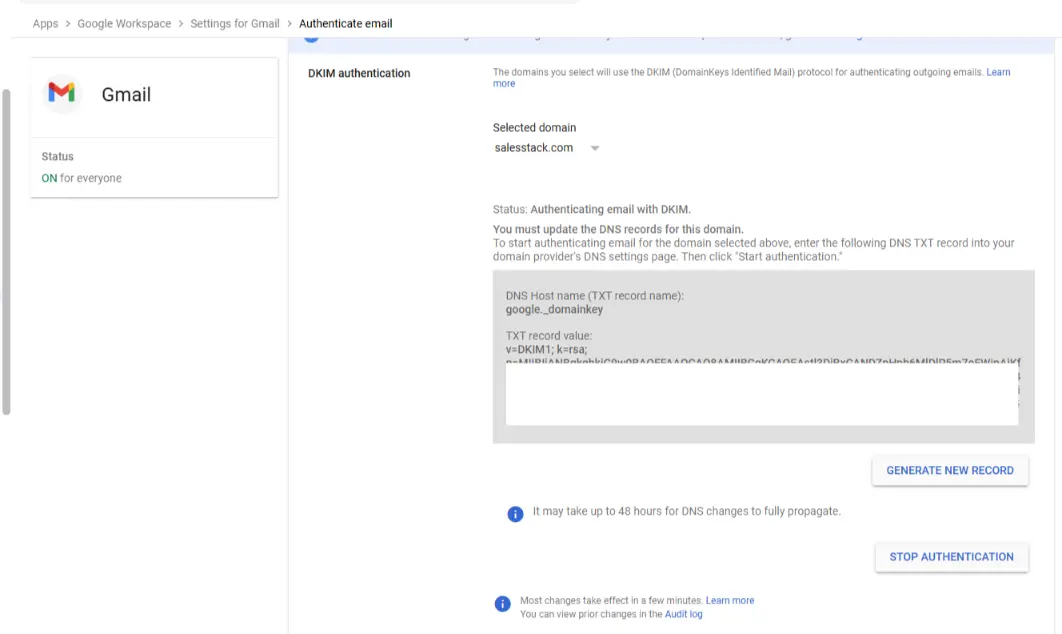Click info icon beside DNS propagate note
Screen dimensions: 1062x634
[x=515, y=514]
